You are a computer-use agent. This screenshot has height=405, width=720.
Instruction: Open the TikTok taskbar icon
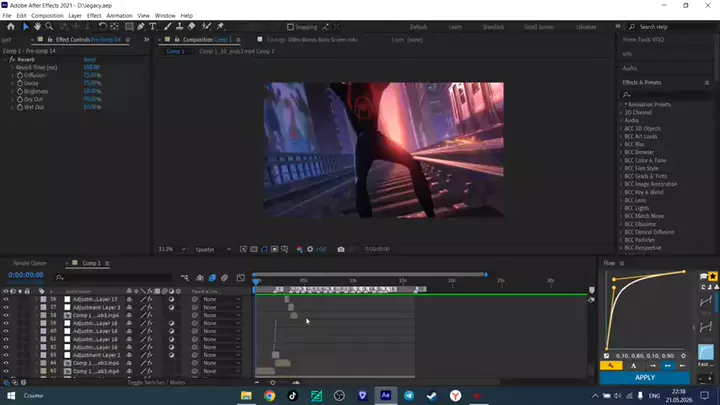(x=292, y=395)
